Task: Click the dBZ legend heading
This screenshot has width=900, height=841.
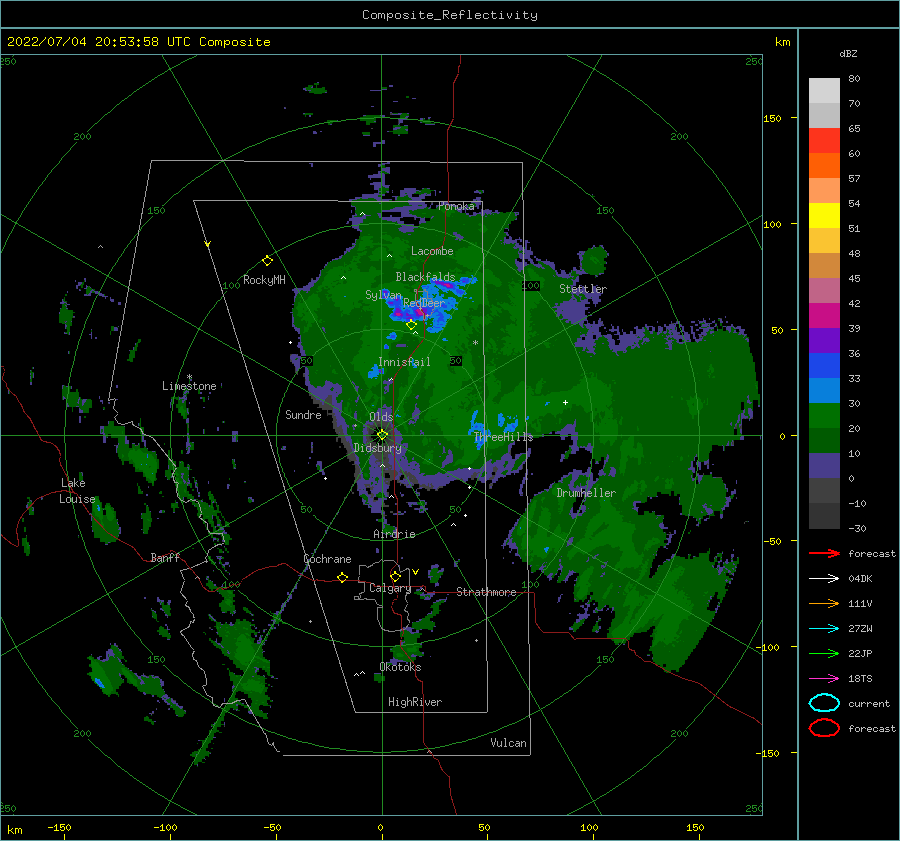Action: (x=848, y=53)
